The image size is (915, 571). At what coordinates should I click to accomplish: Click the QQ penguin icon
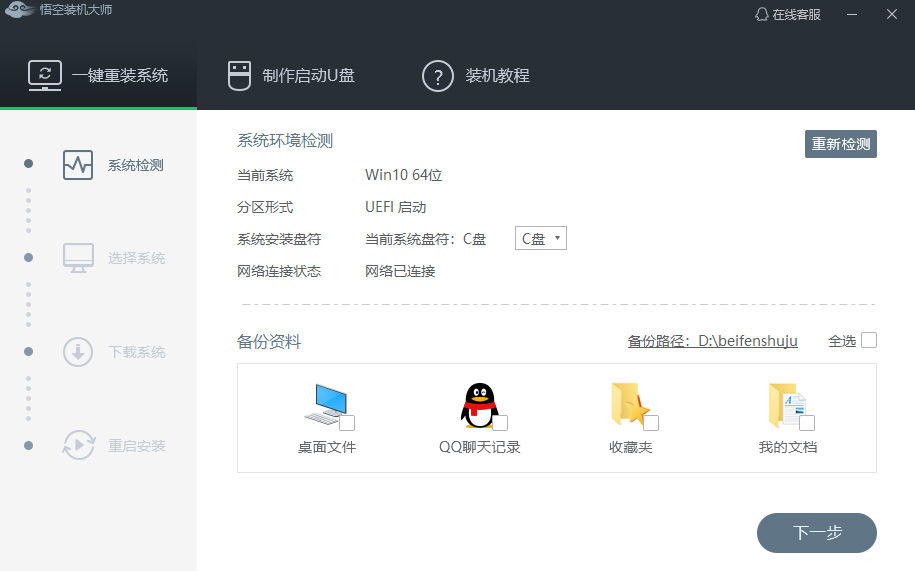pyautogui.click(x=478, y=405)
